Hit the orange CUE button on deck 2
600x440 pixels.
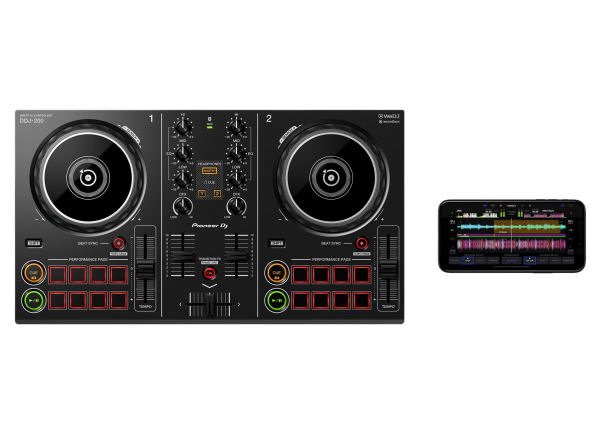point(276,273)
